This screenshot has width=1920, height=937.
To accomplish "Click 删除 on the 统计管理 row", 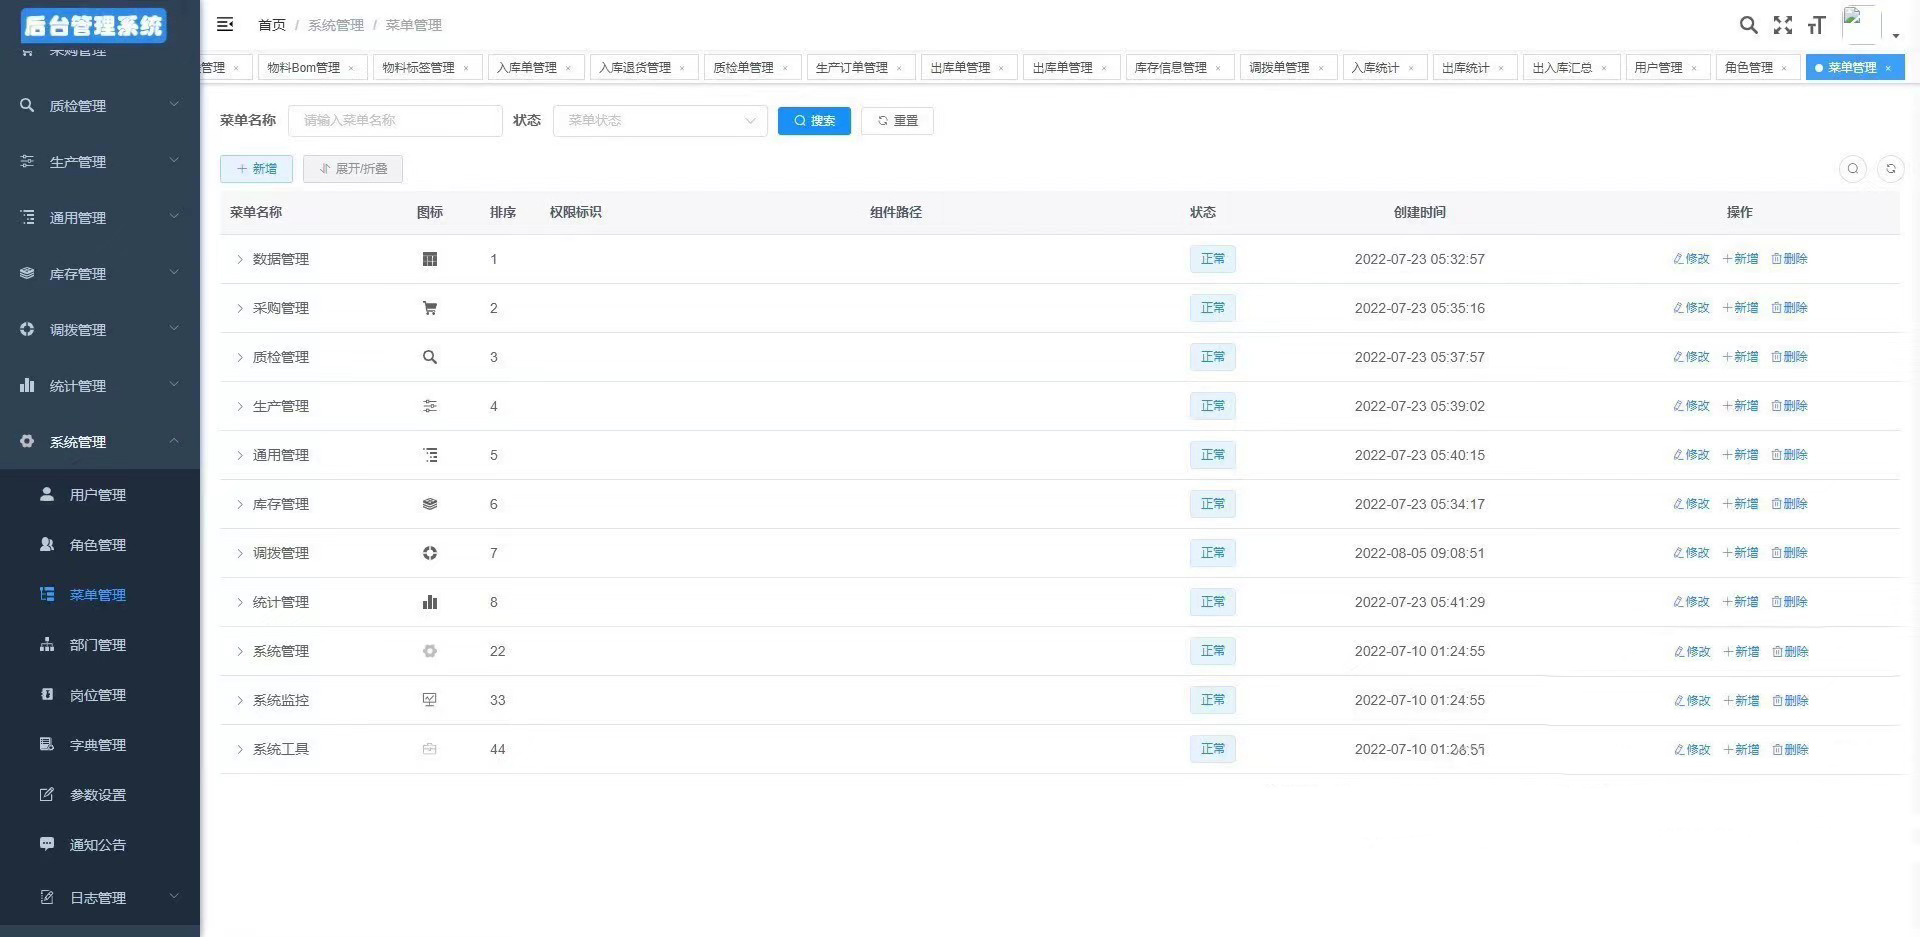I will [x=1789, y=601].
